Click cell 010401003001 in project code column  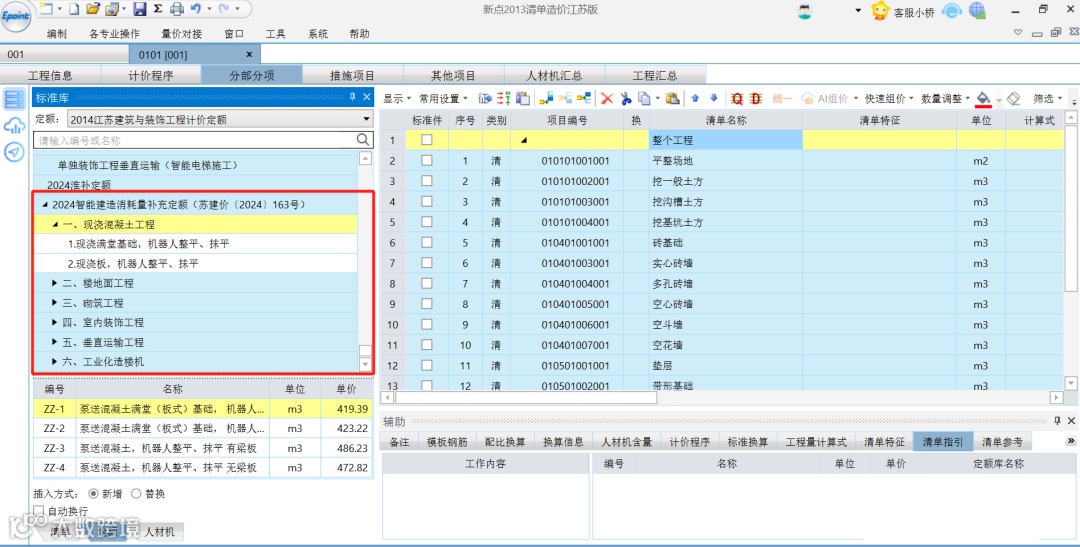coord(577,263)
